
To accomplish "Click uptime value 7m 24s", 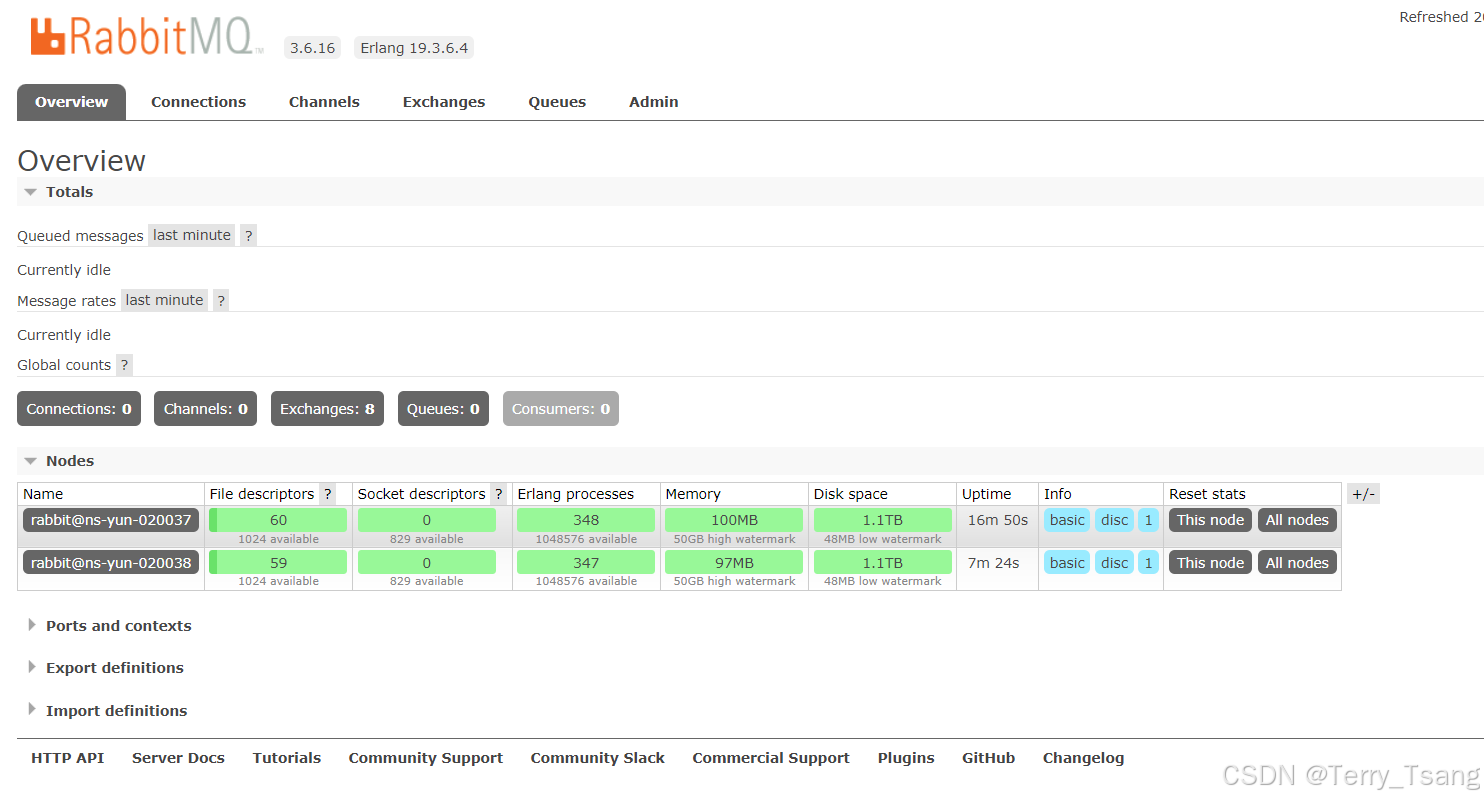I will [993, 563].
